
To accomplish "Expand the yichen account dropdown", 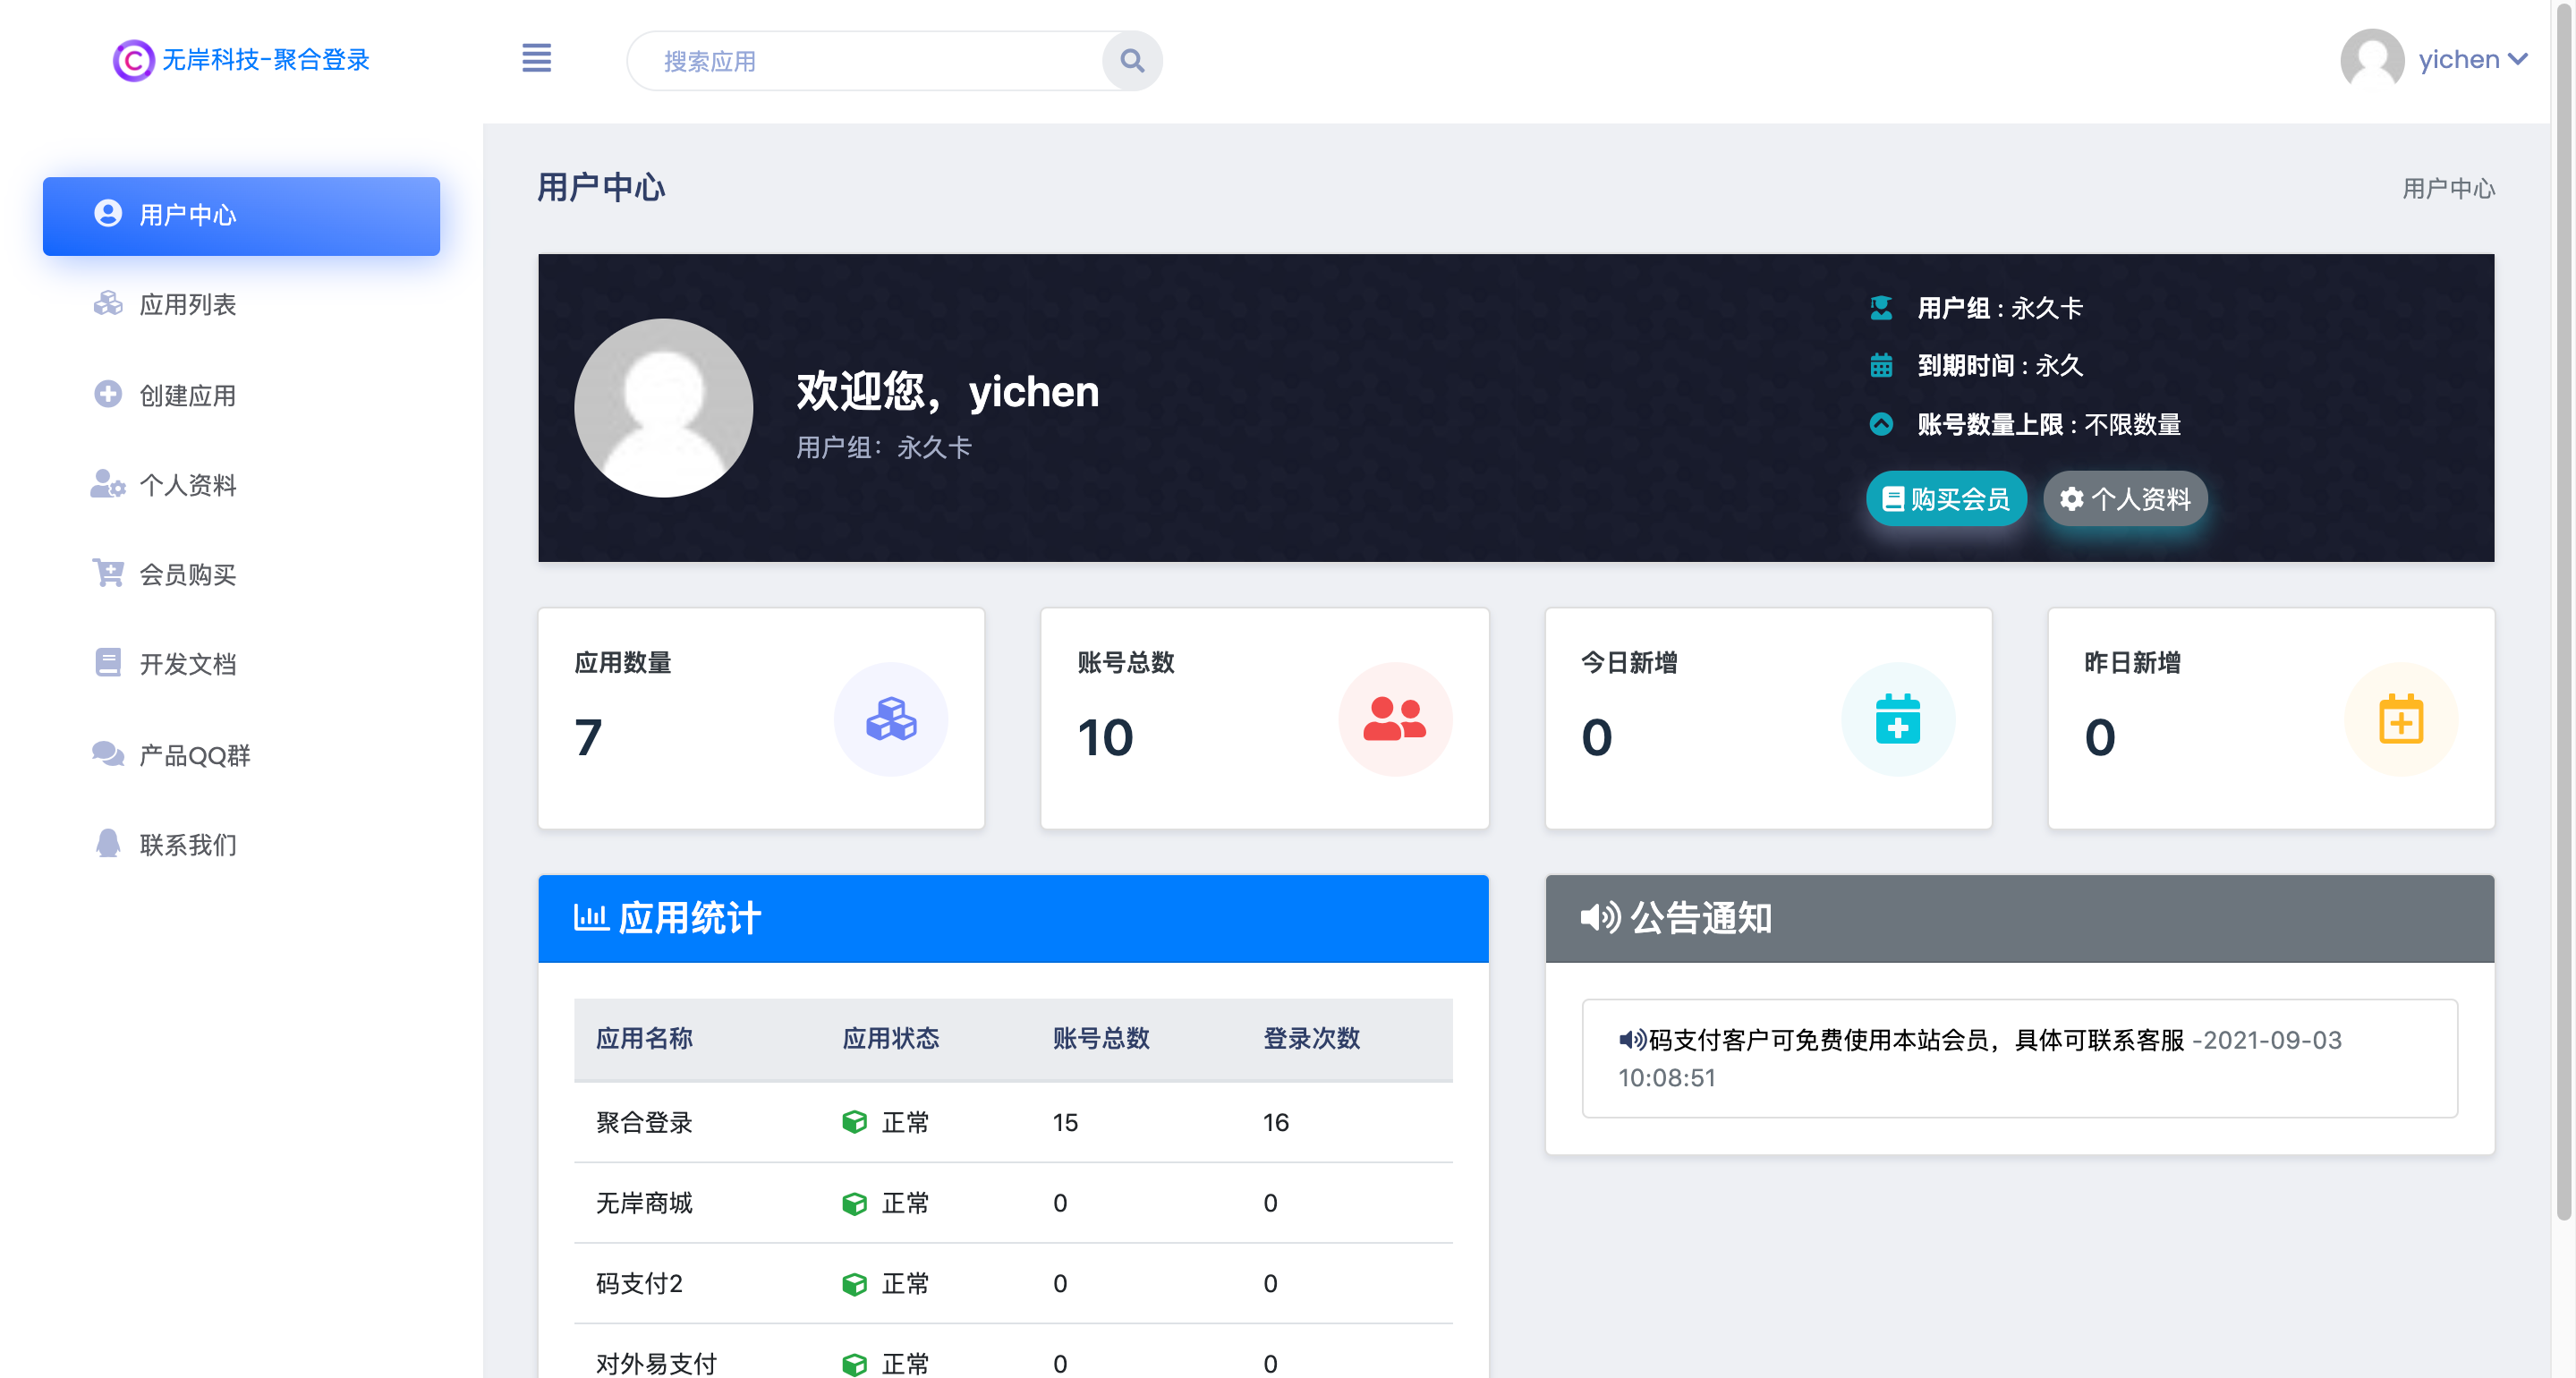I will pyautogui.click(x=2473, y=60).
